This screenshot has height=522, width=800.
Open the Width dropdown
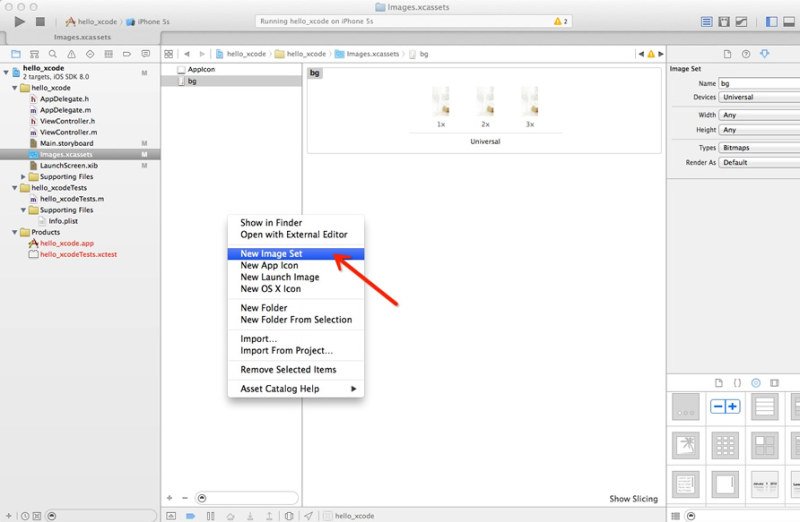pos(759,115)
